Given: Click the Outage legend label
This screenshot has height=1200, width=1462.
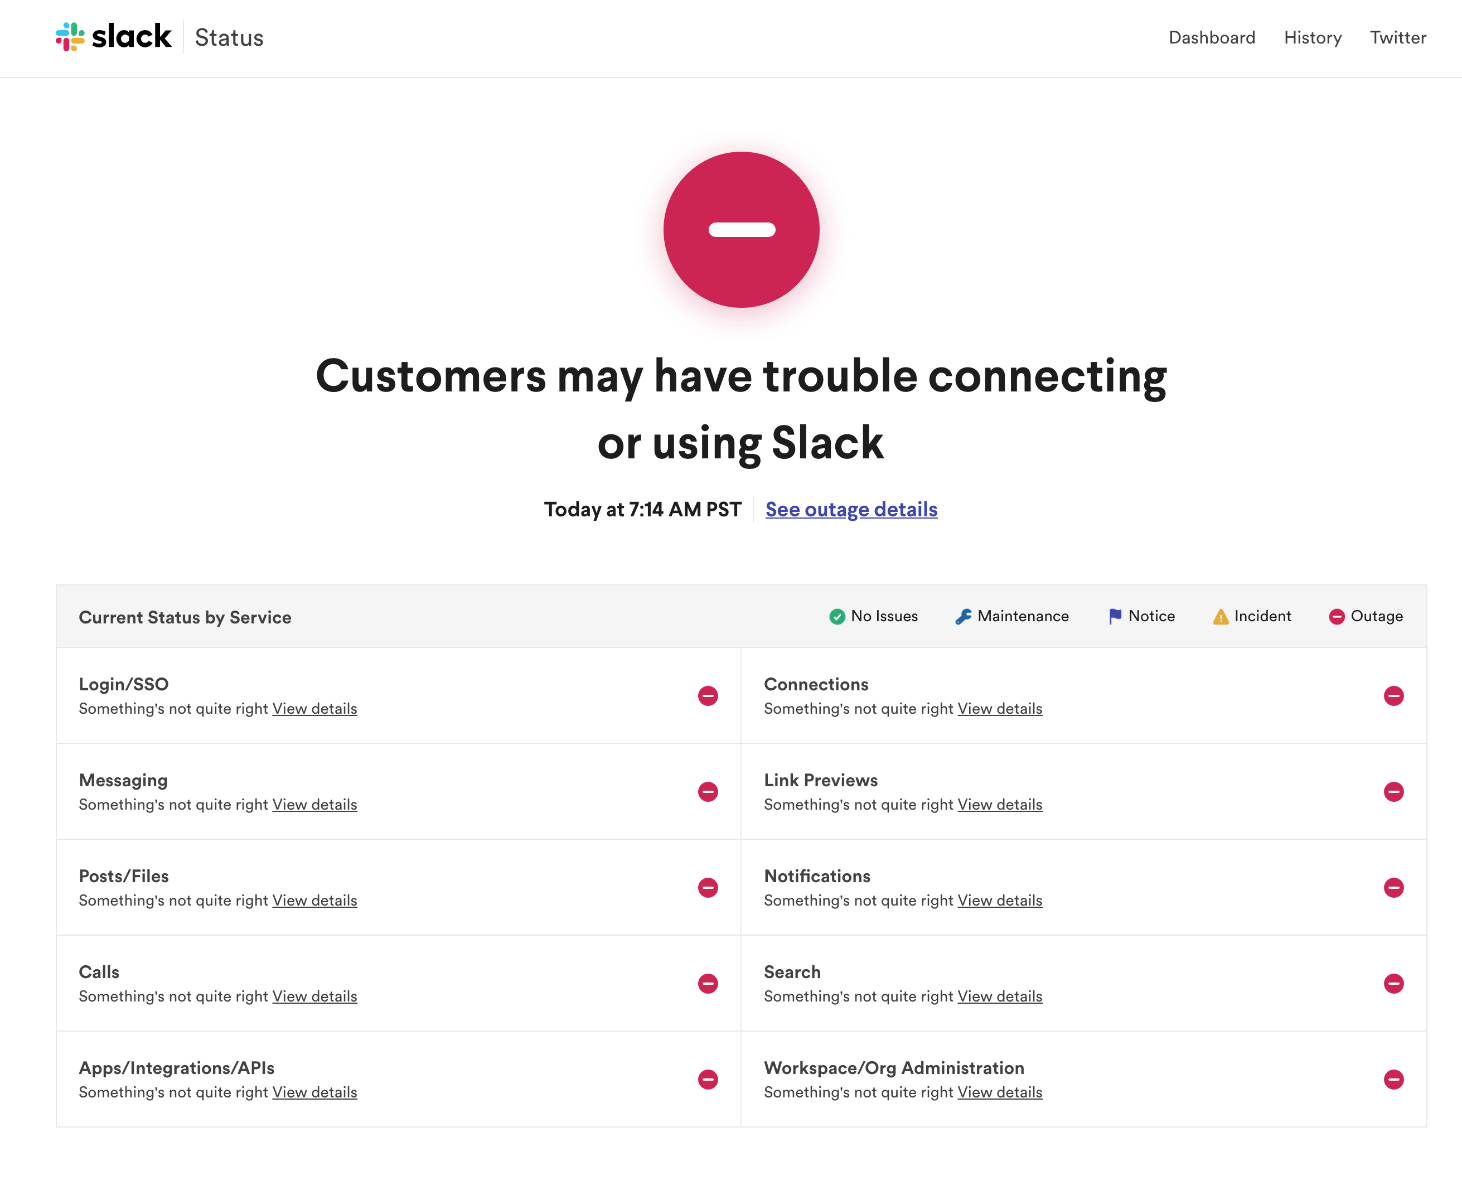Looking at the screenshot, I should [x=1377, y=617].
